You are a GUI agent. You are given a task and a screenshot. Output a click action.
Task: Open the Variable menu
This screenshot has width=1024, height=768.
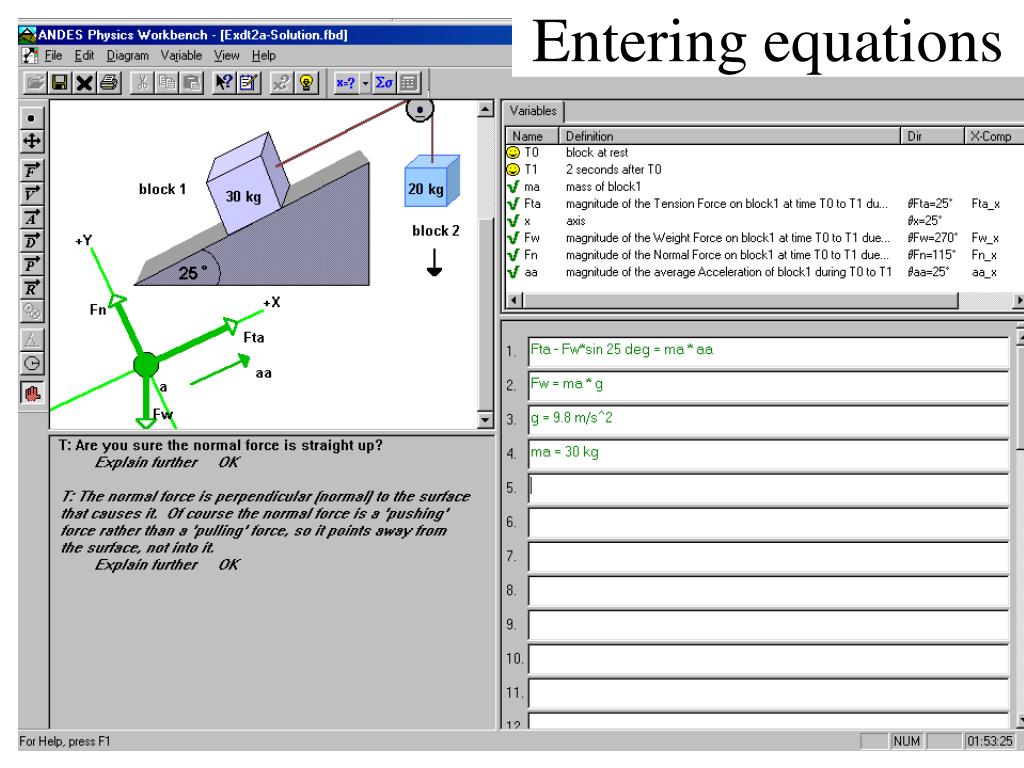(182, 56)
